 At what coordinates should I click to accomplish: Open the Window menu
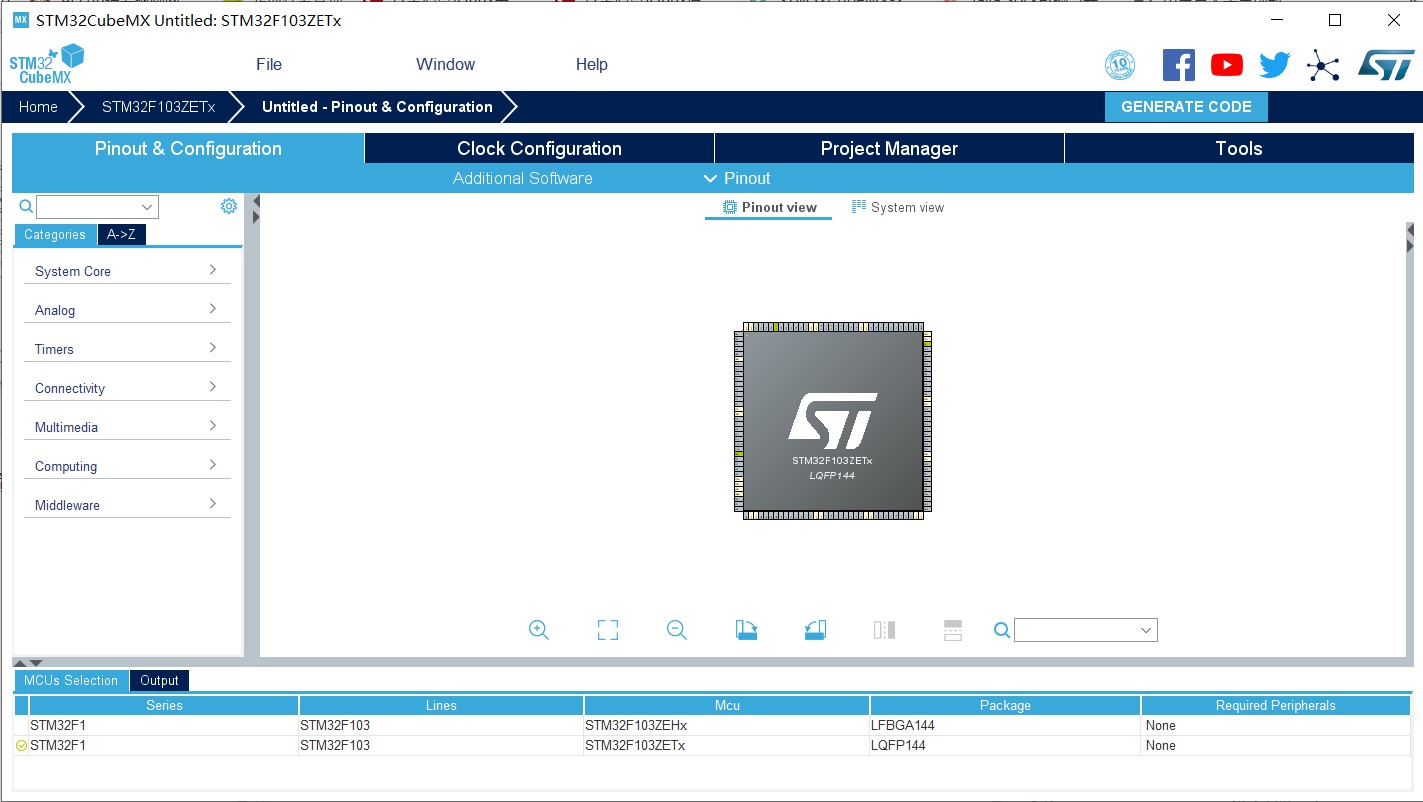tap(445, 64)
